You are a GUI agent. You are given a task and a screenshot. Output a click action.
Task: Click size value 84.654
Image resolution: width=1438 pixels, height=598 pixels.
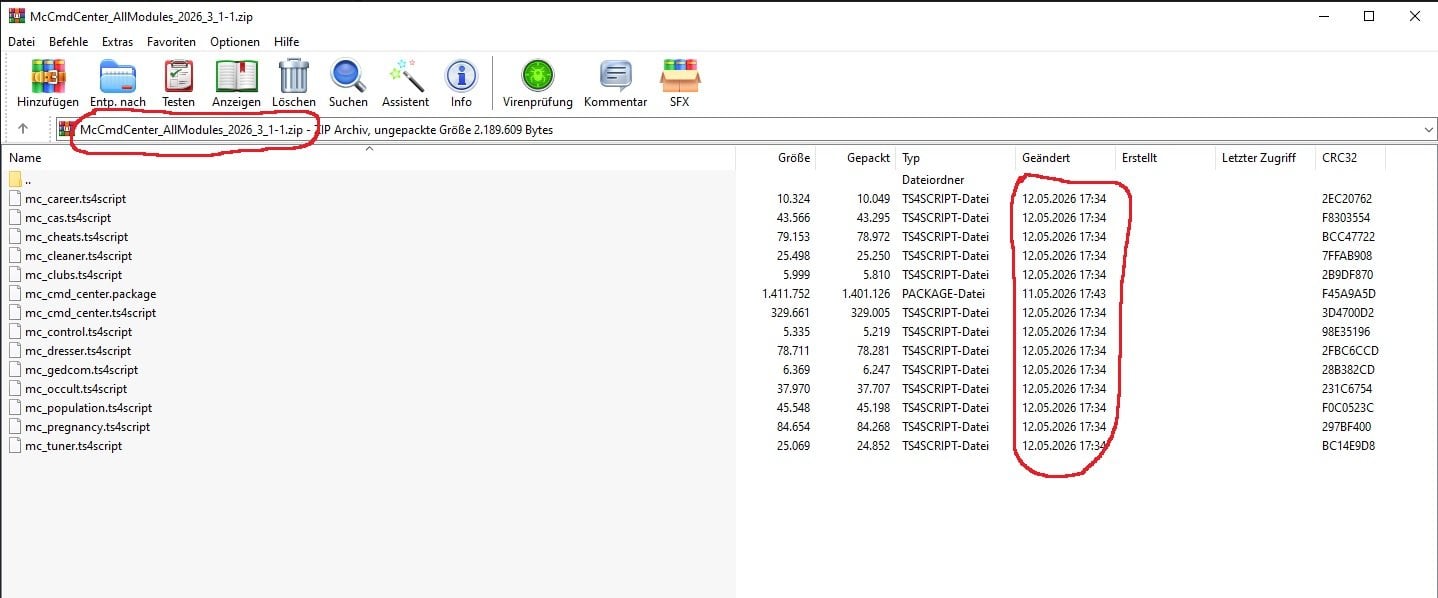(x=792, y=427)
